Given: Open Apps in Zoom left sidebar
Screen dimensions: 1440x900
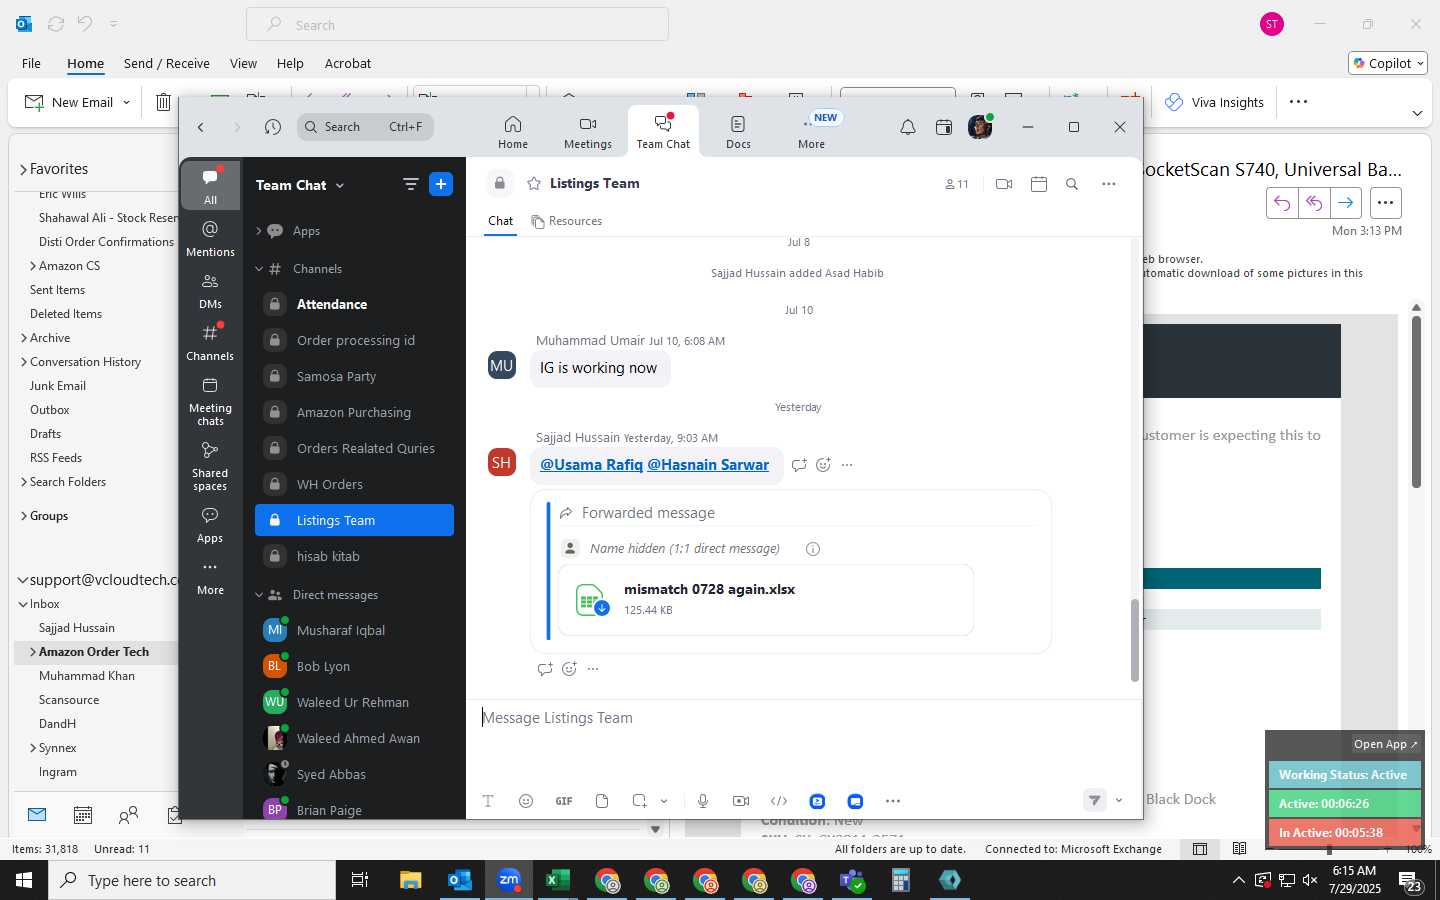Looking at the screenshot, I should click(x=210, y=525).
